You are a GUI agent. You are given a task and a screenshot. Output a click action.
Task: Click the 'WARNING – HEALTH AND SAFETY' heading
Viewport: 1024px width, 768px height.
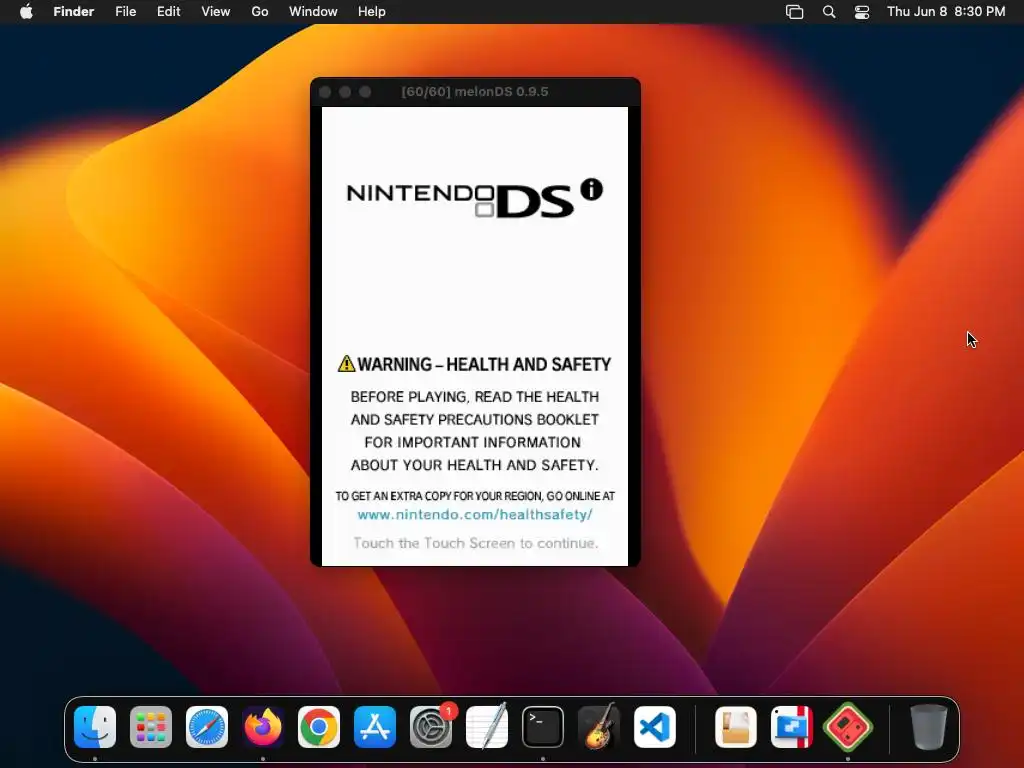[484, 364]
